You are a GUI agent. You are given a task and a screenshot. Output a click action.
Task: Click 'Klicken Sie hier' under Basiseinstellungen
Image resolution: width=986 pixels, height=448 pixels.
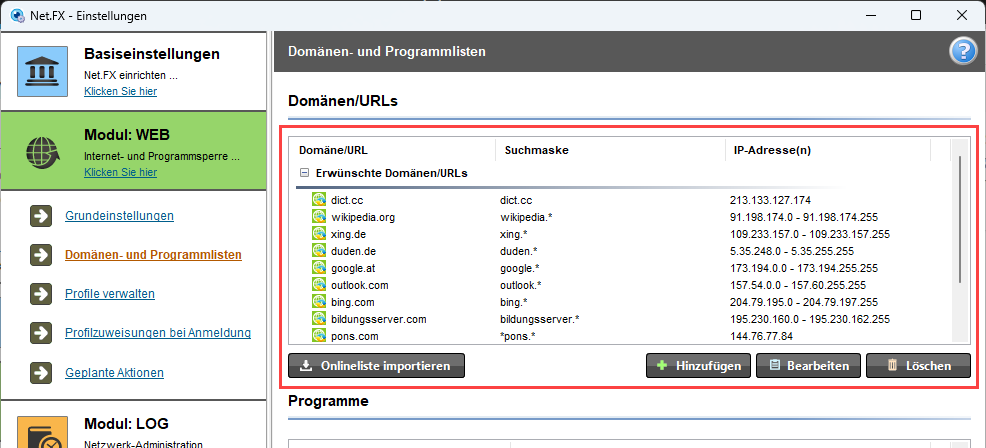[x=121, y=91]
